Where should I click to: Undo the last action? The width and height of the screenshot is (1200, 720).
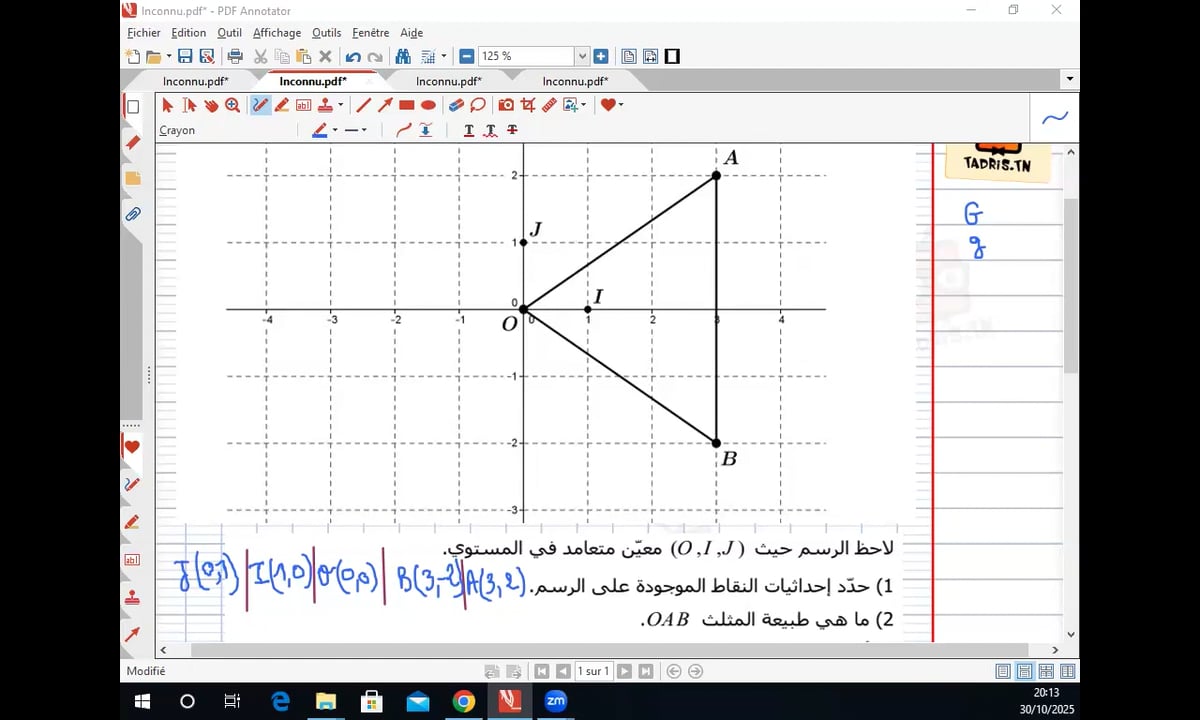[353, 57]
